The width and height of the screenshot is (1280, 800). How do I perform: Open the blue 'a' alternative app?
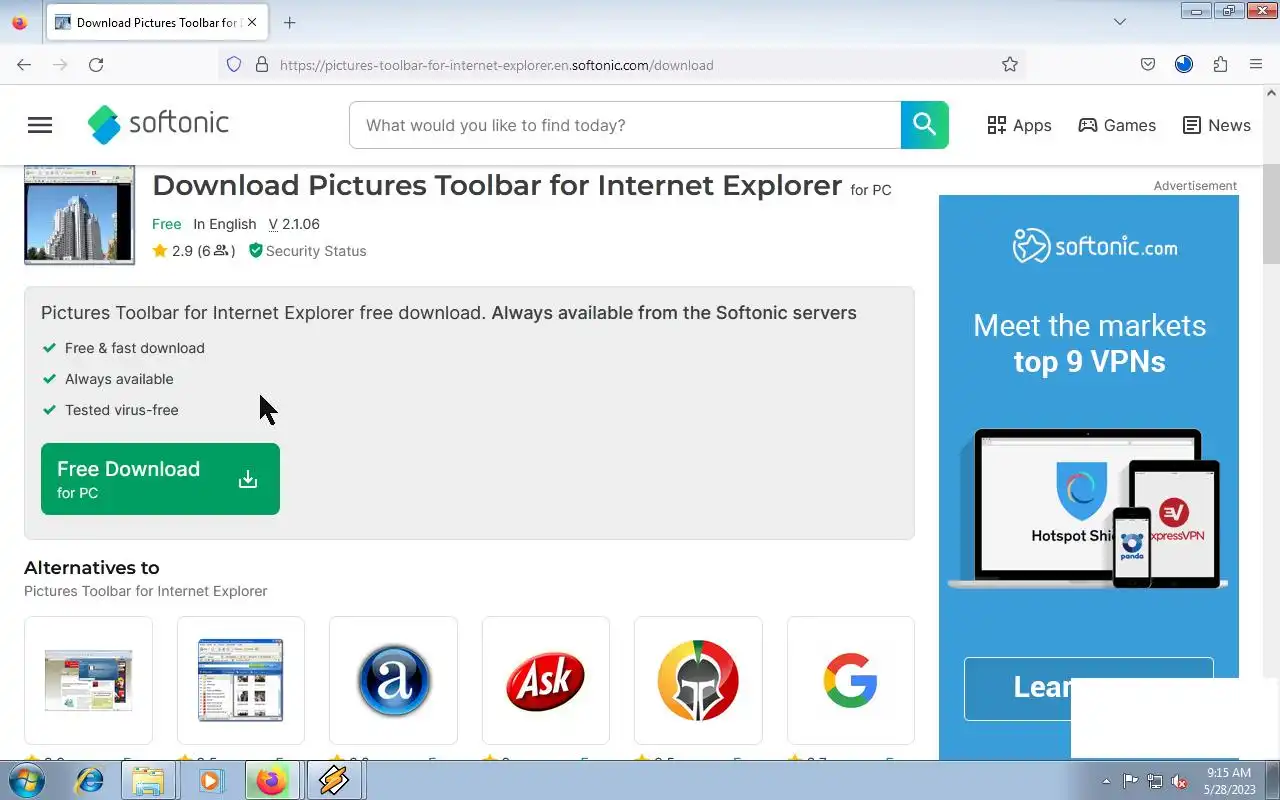[x=393, y=680]
